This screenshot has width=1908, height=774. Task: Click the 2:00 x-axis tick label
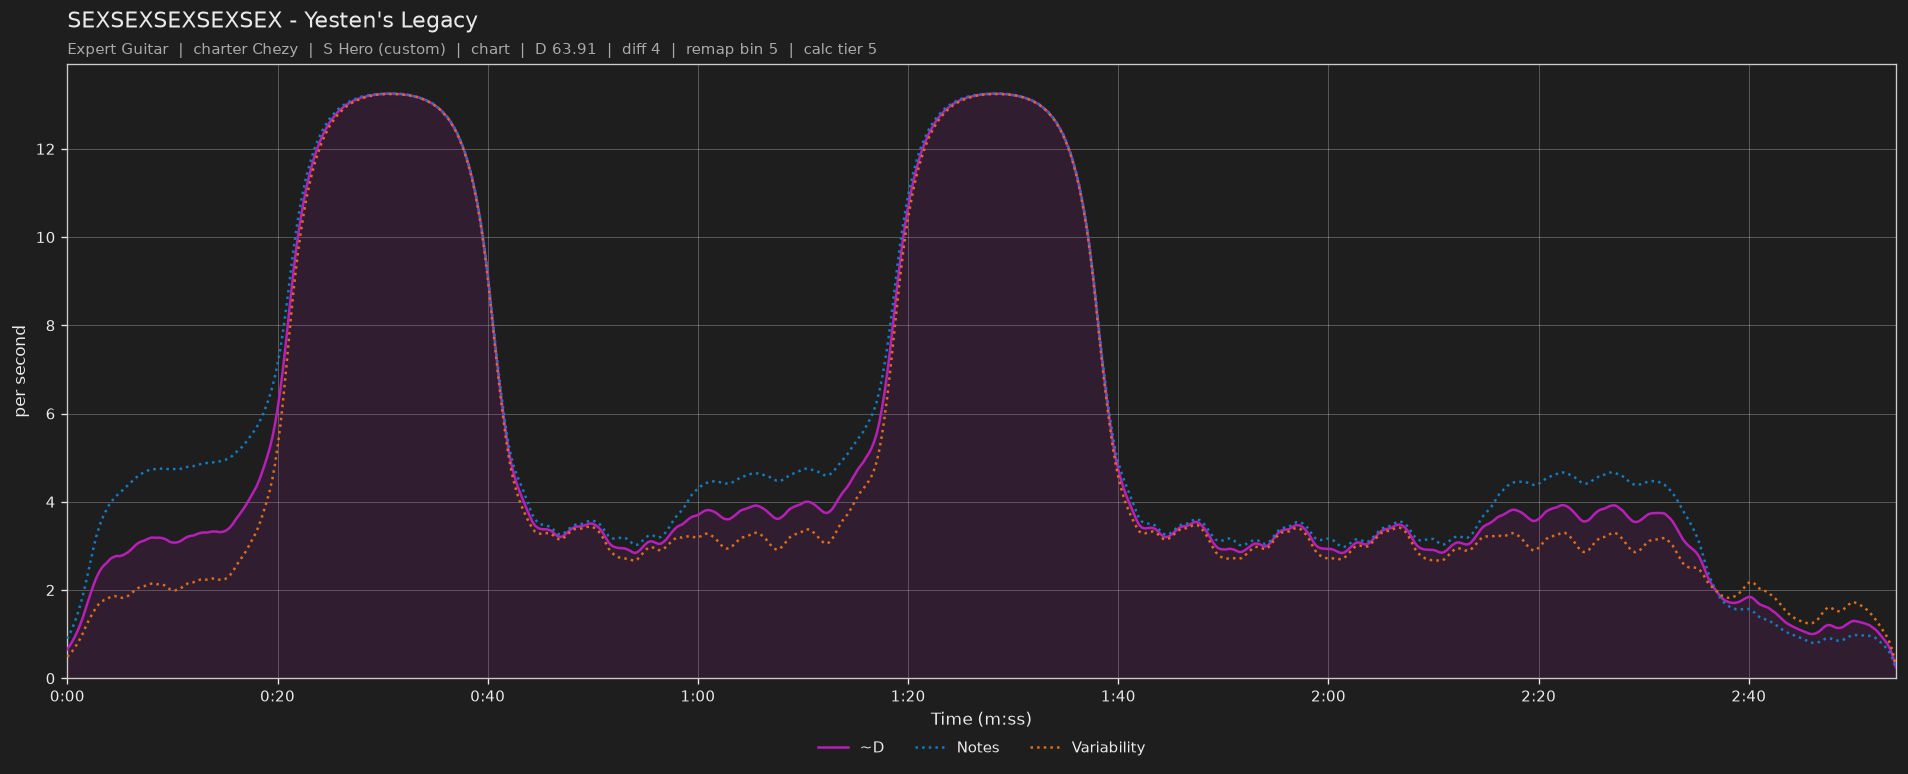[1328, 696]
